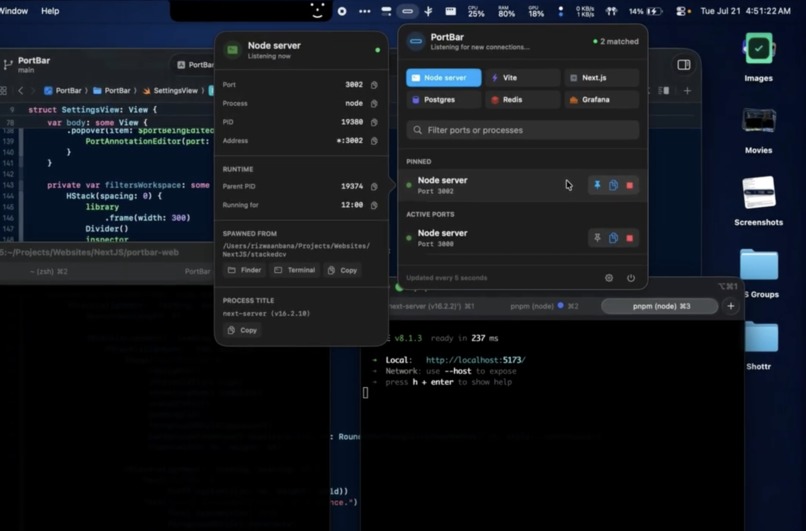Copy address of Node server Port 3002
The width and height of the screenshot is (806, 531).
pos(613,185)
